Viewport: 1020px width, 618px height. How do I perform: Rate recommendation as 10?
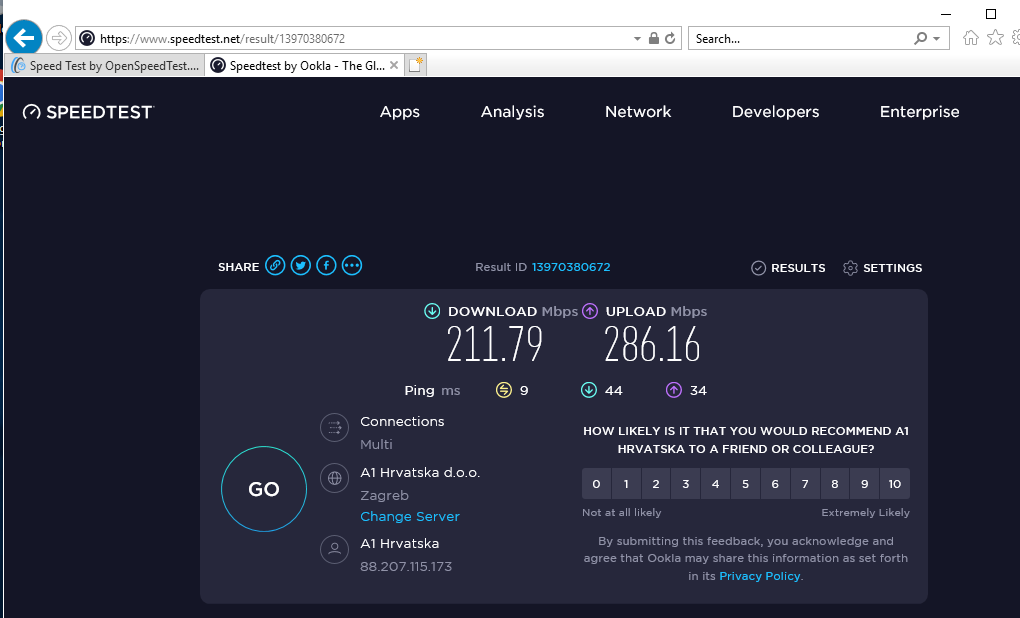coord(895,483)
